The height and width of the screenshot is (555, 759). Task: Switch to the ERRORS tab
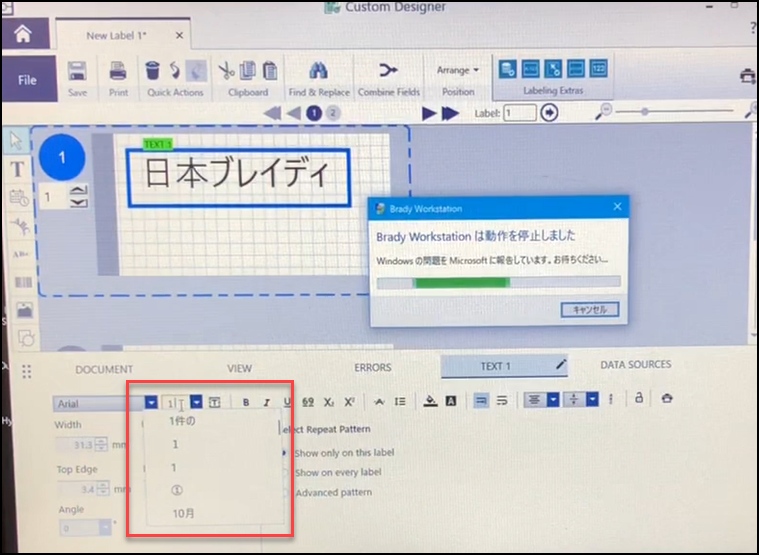point(372,367)
